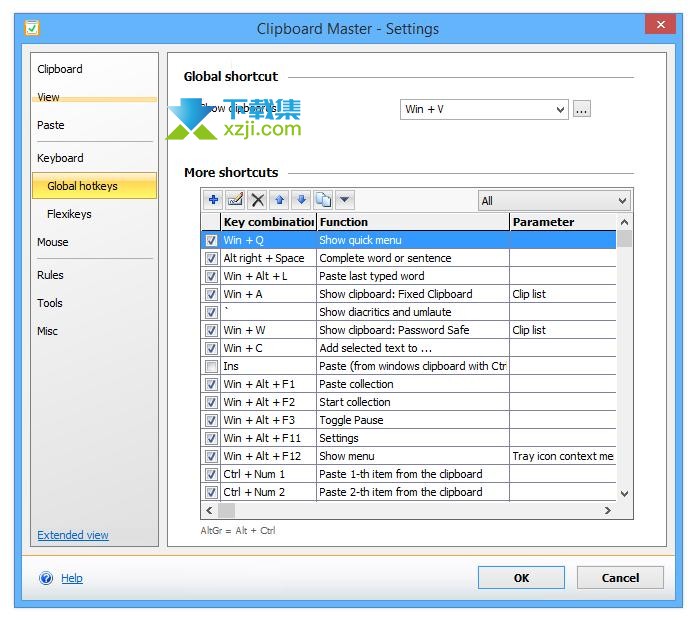Toggle the Win + Q checkbox
695x620 pixels.
[211, 241]
